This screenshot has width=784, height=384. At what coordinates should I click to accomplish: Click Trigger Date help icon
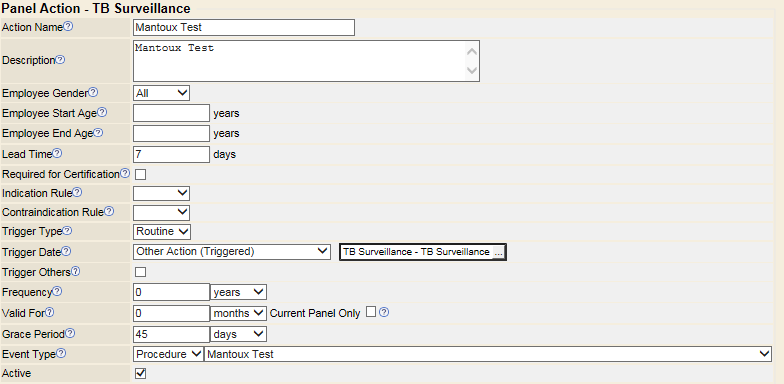click(66, 252)
